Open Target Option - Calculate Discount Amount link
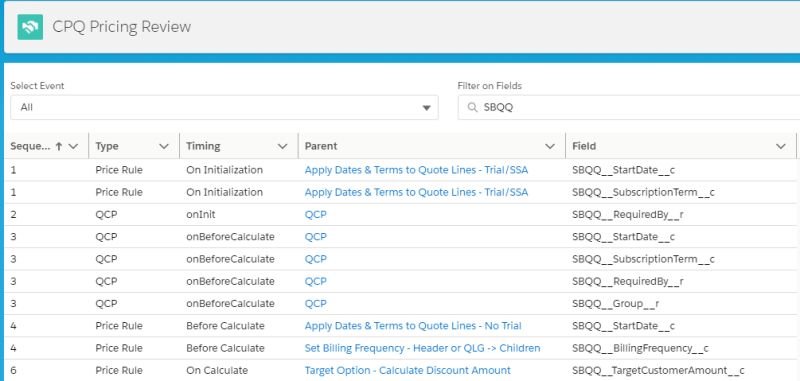Image resolution: width=800 pixels, height=381 pixels. (408, 370)
